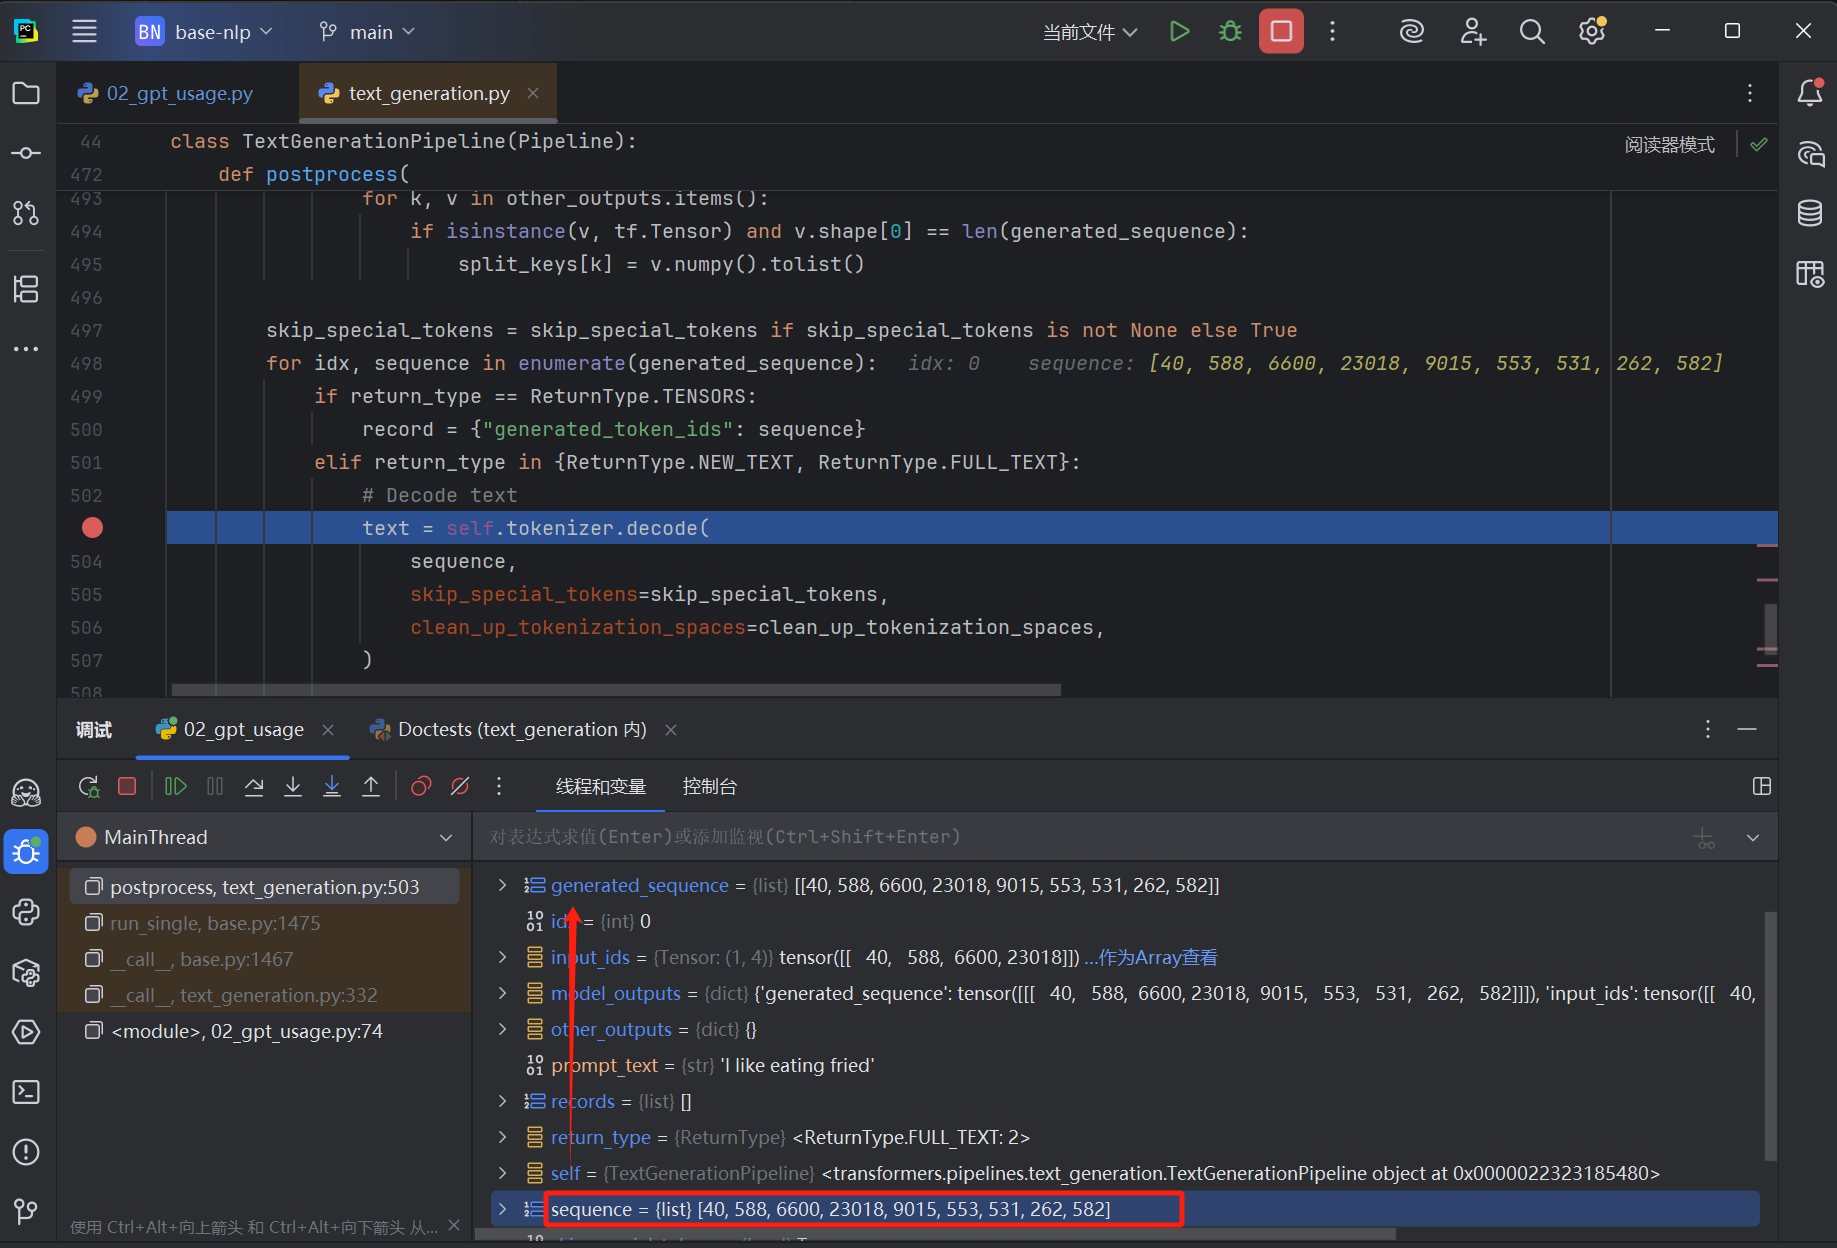
Task: Expand the generated_sequence variable node
Action: [503, 886]
